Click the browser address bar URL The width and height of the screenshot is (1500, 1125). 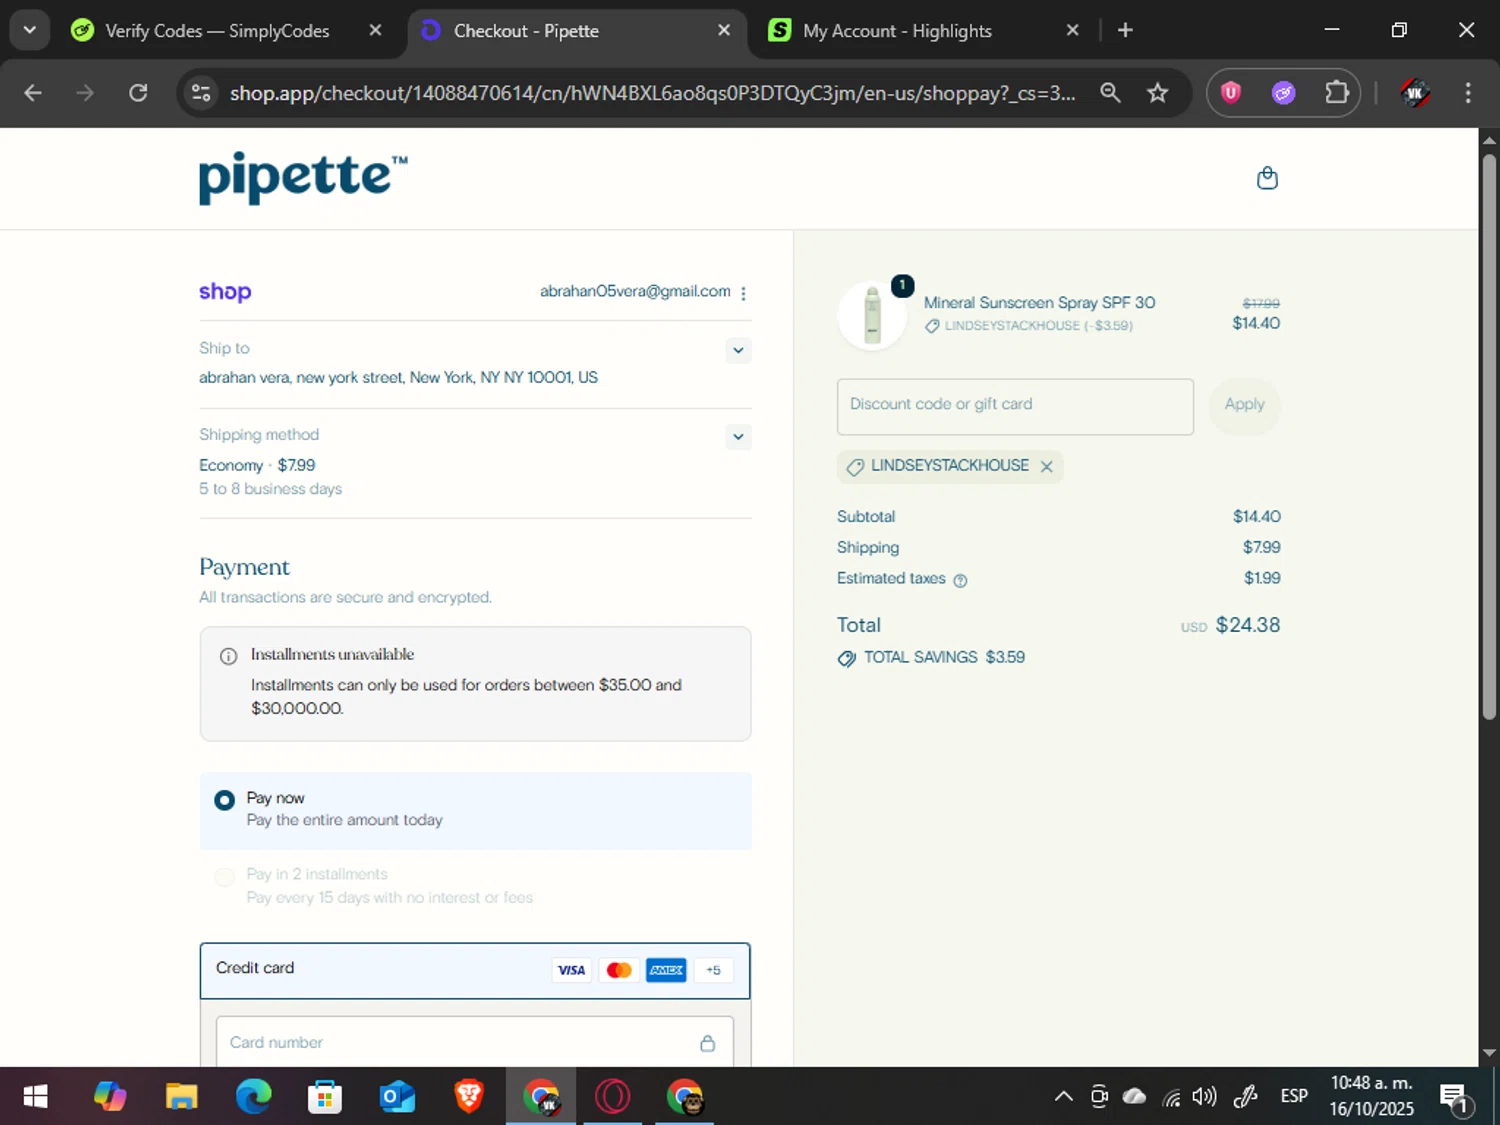652,93
